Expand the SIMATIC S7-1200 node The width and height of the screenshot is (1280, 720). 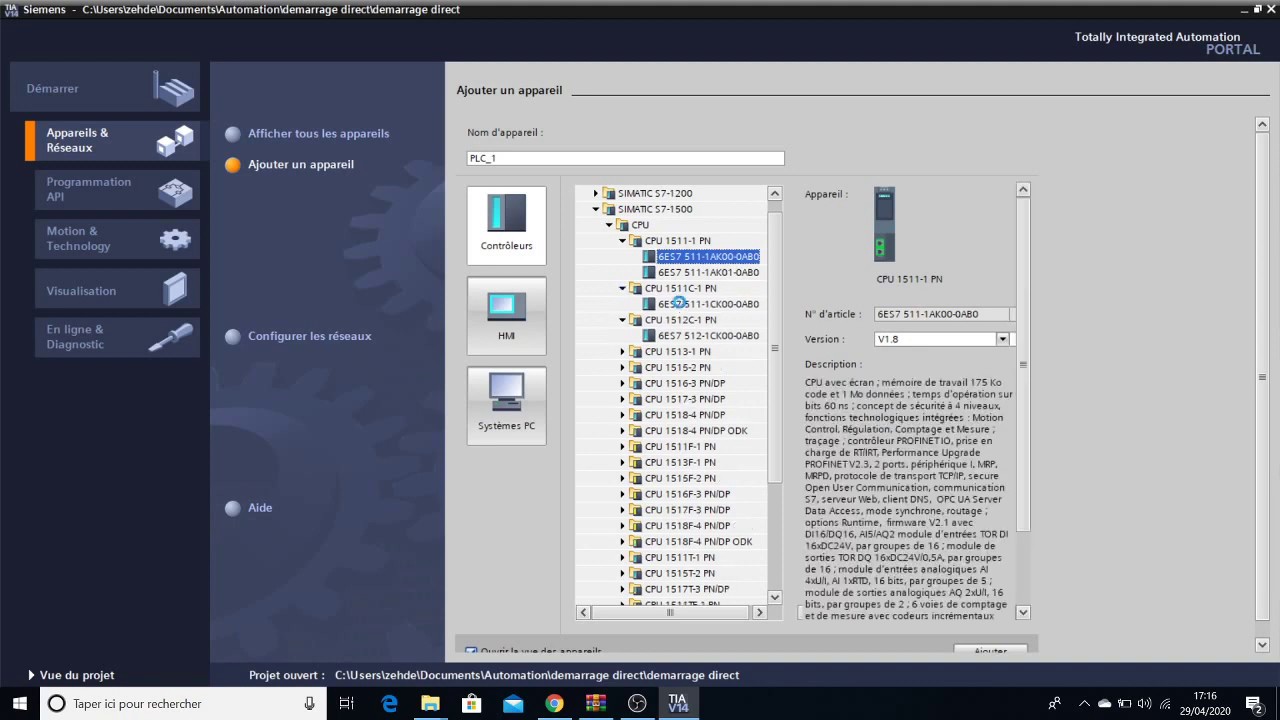pyautogui.click(x=595, y=193)
